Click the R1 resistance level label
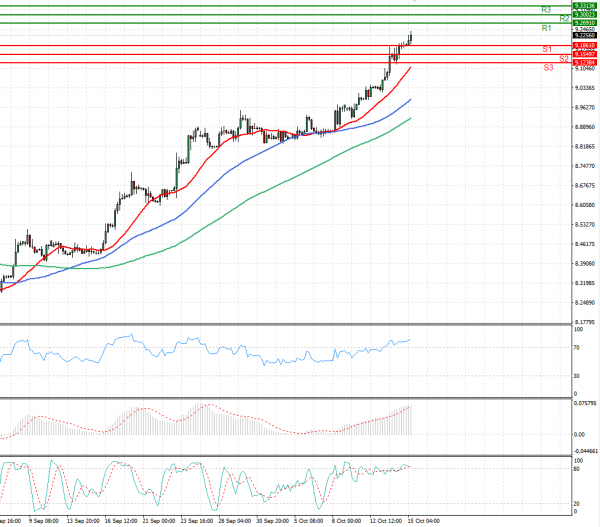 [546, 29]
